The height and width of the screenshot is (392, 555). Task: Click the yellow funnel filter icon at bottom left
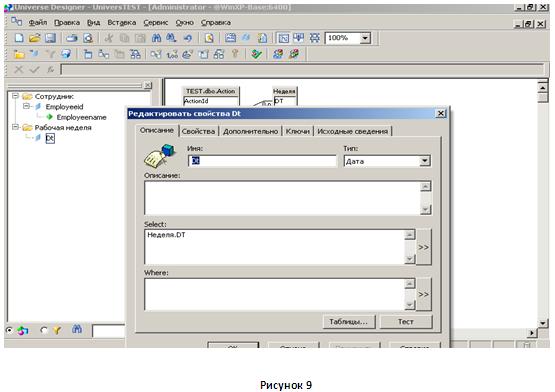pos(57,330)
